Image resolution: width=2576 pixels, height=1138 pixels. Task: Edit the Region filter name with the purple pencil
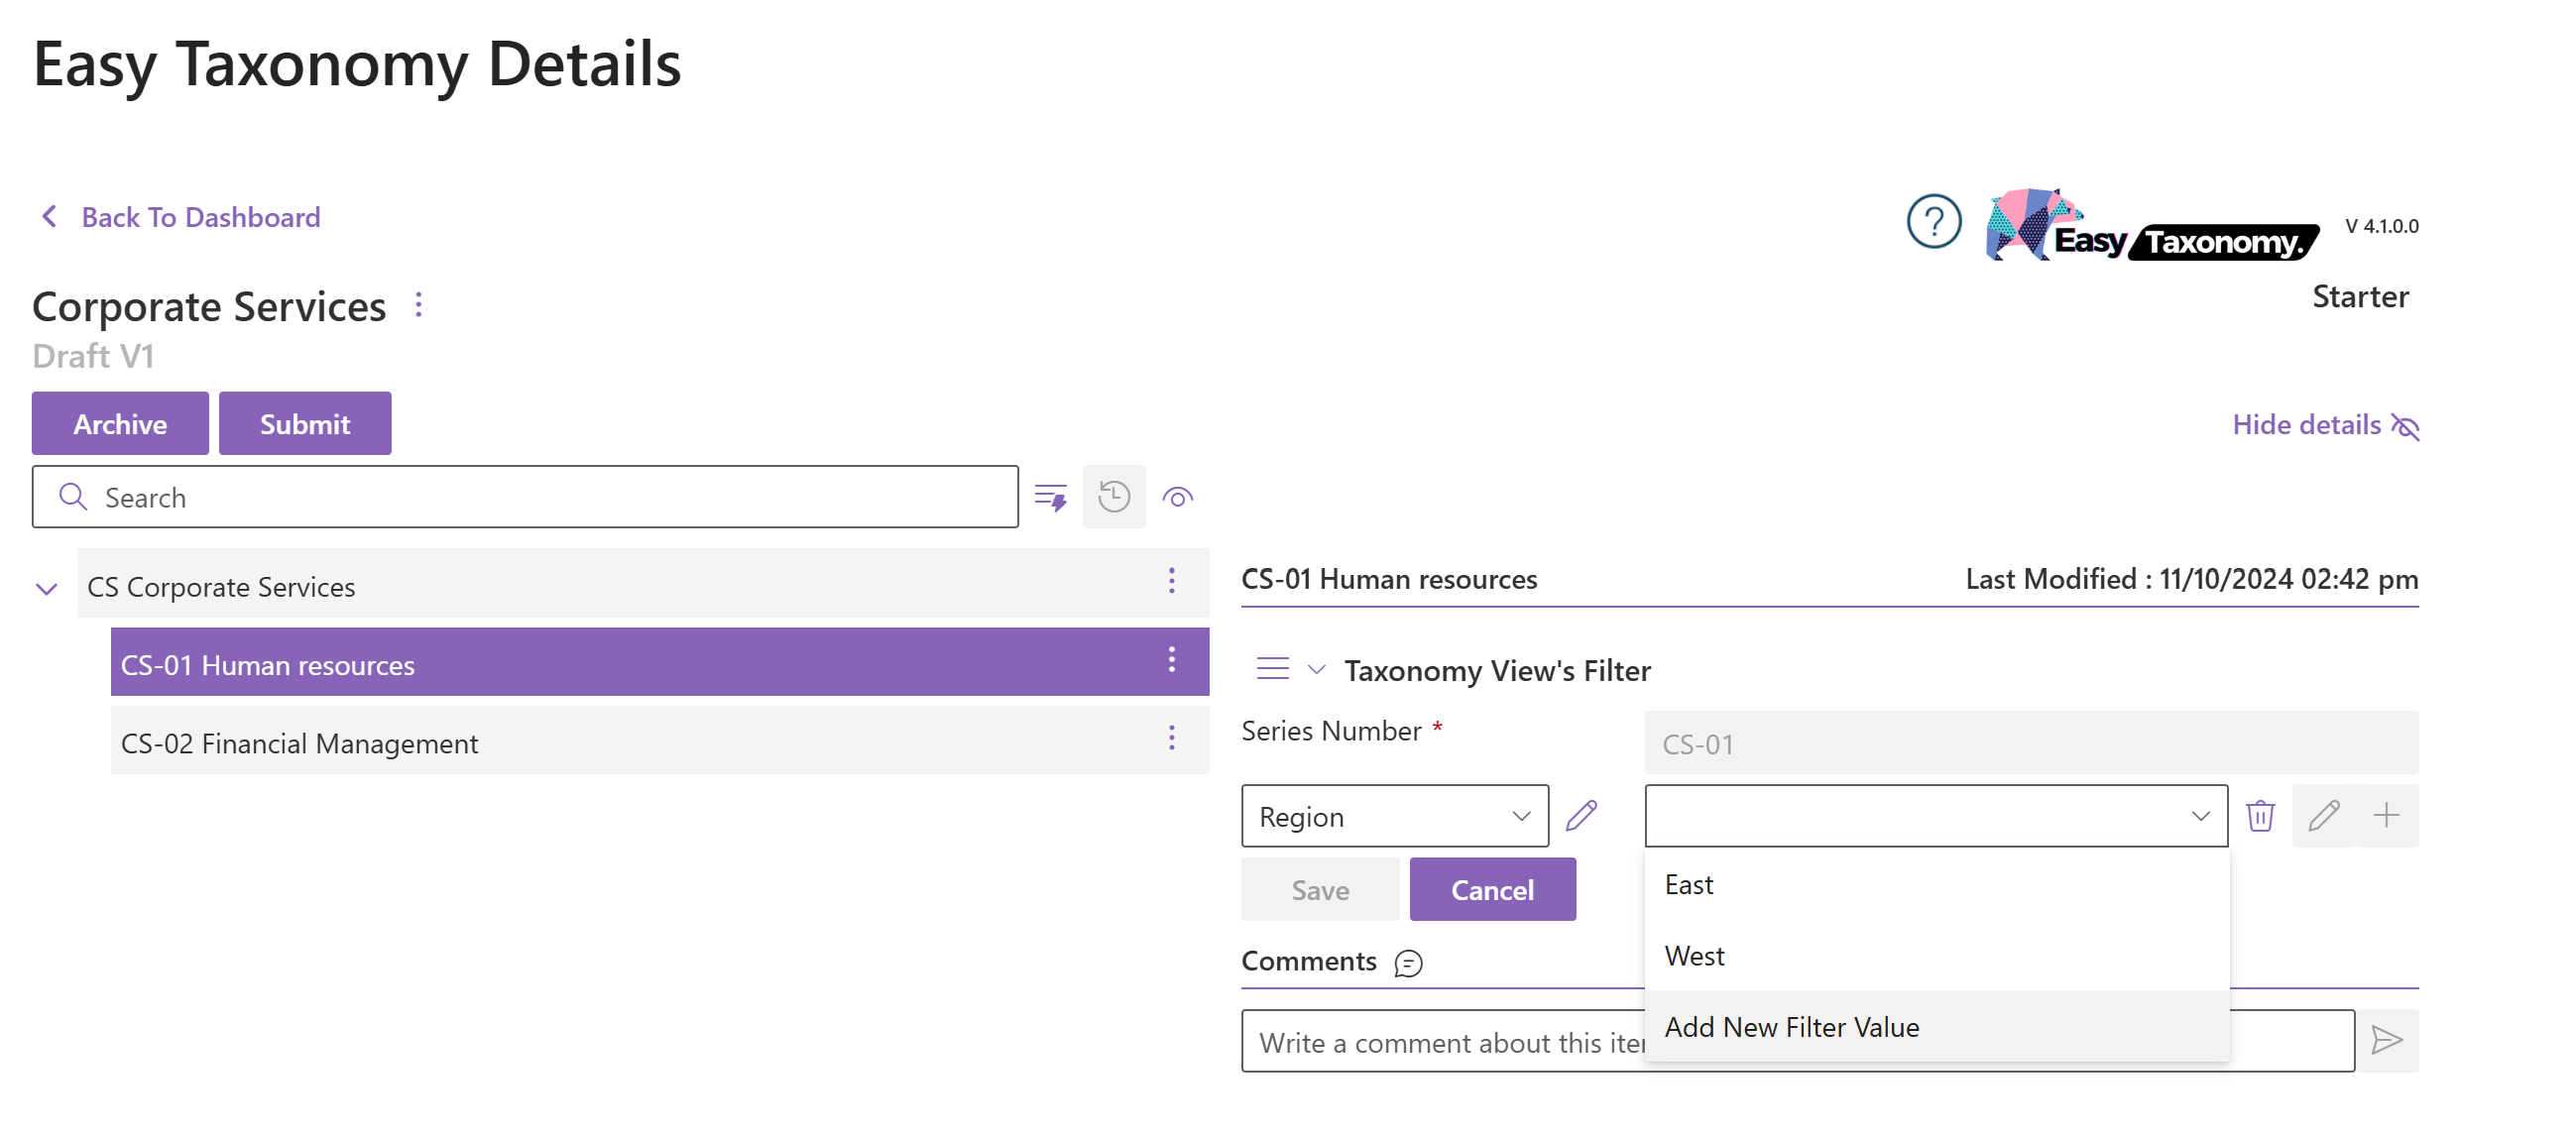point(1581,816)
